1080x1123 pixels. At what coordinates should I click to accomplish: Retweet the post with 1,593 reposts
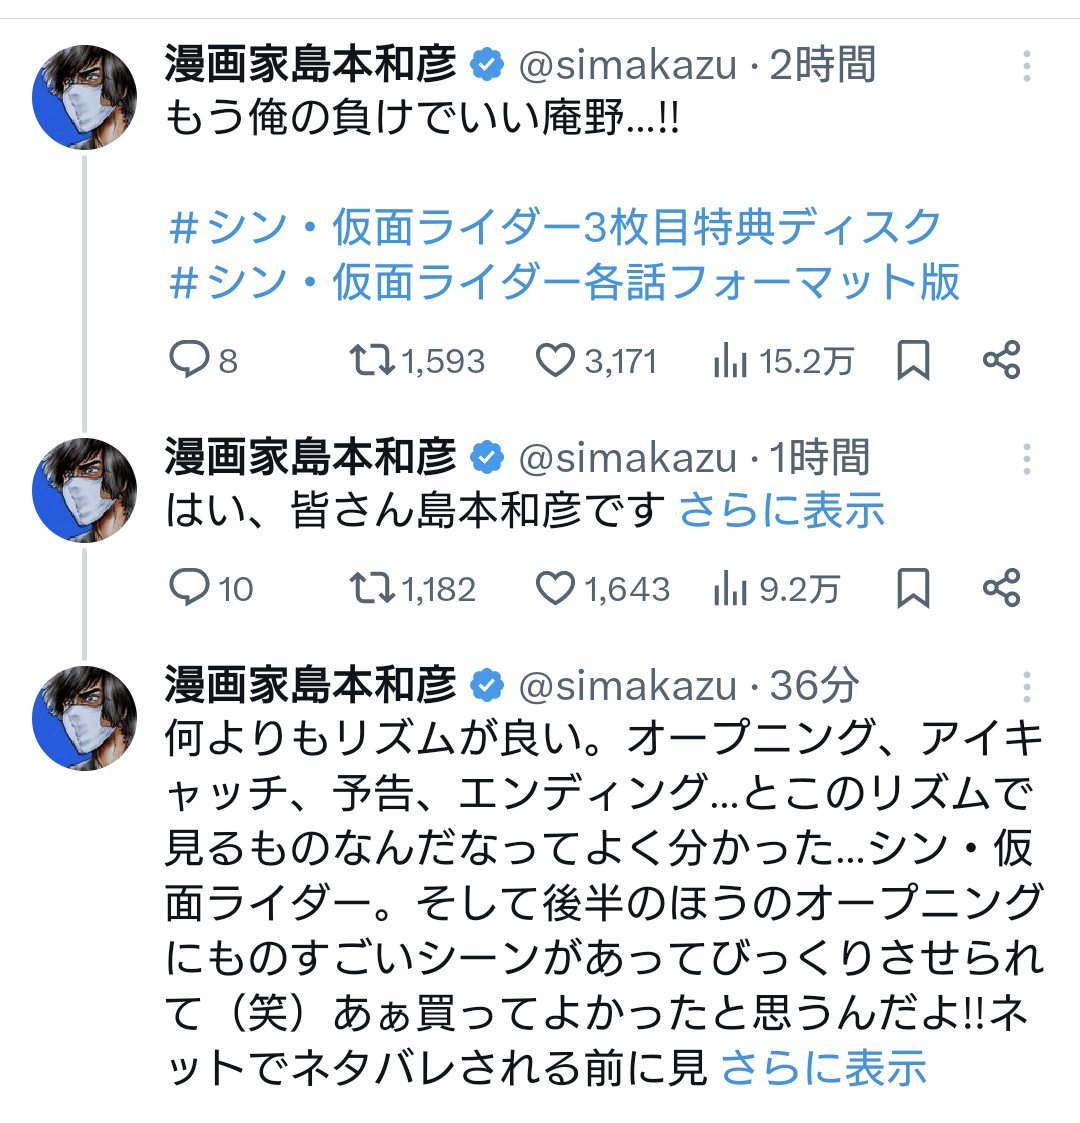click(x=372, y=360)
